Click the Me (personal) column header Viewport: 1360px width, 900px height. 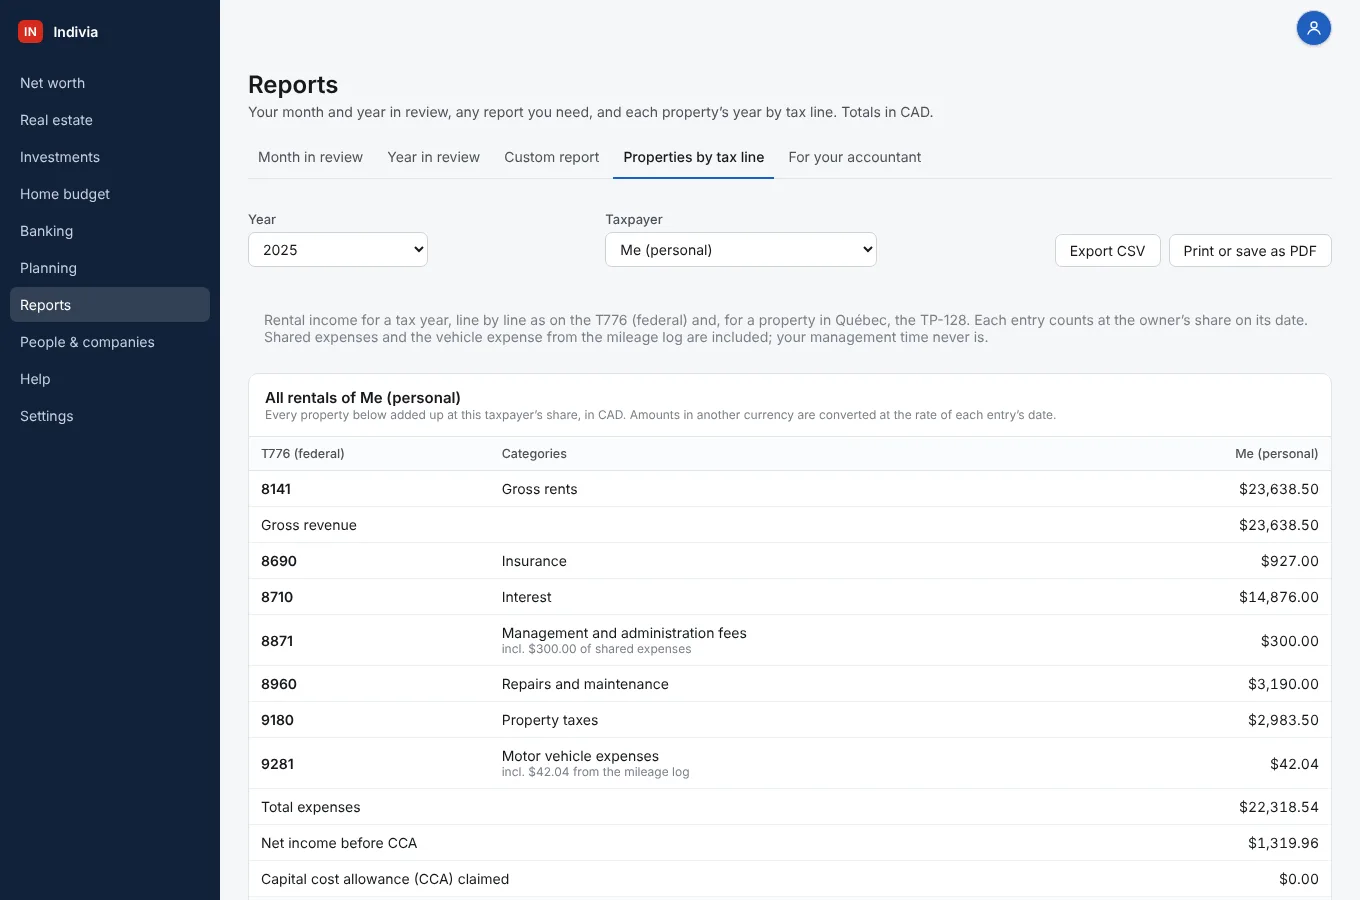point(1277,454)
